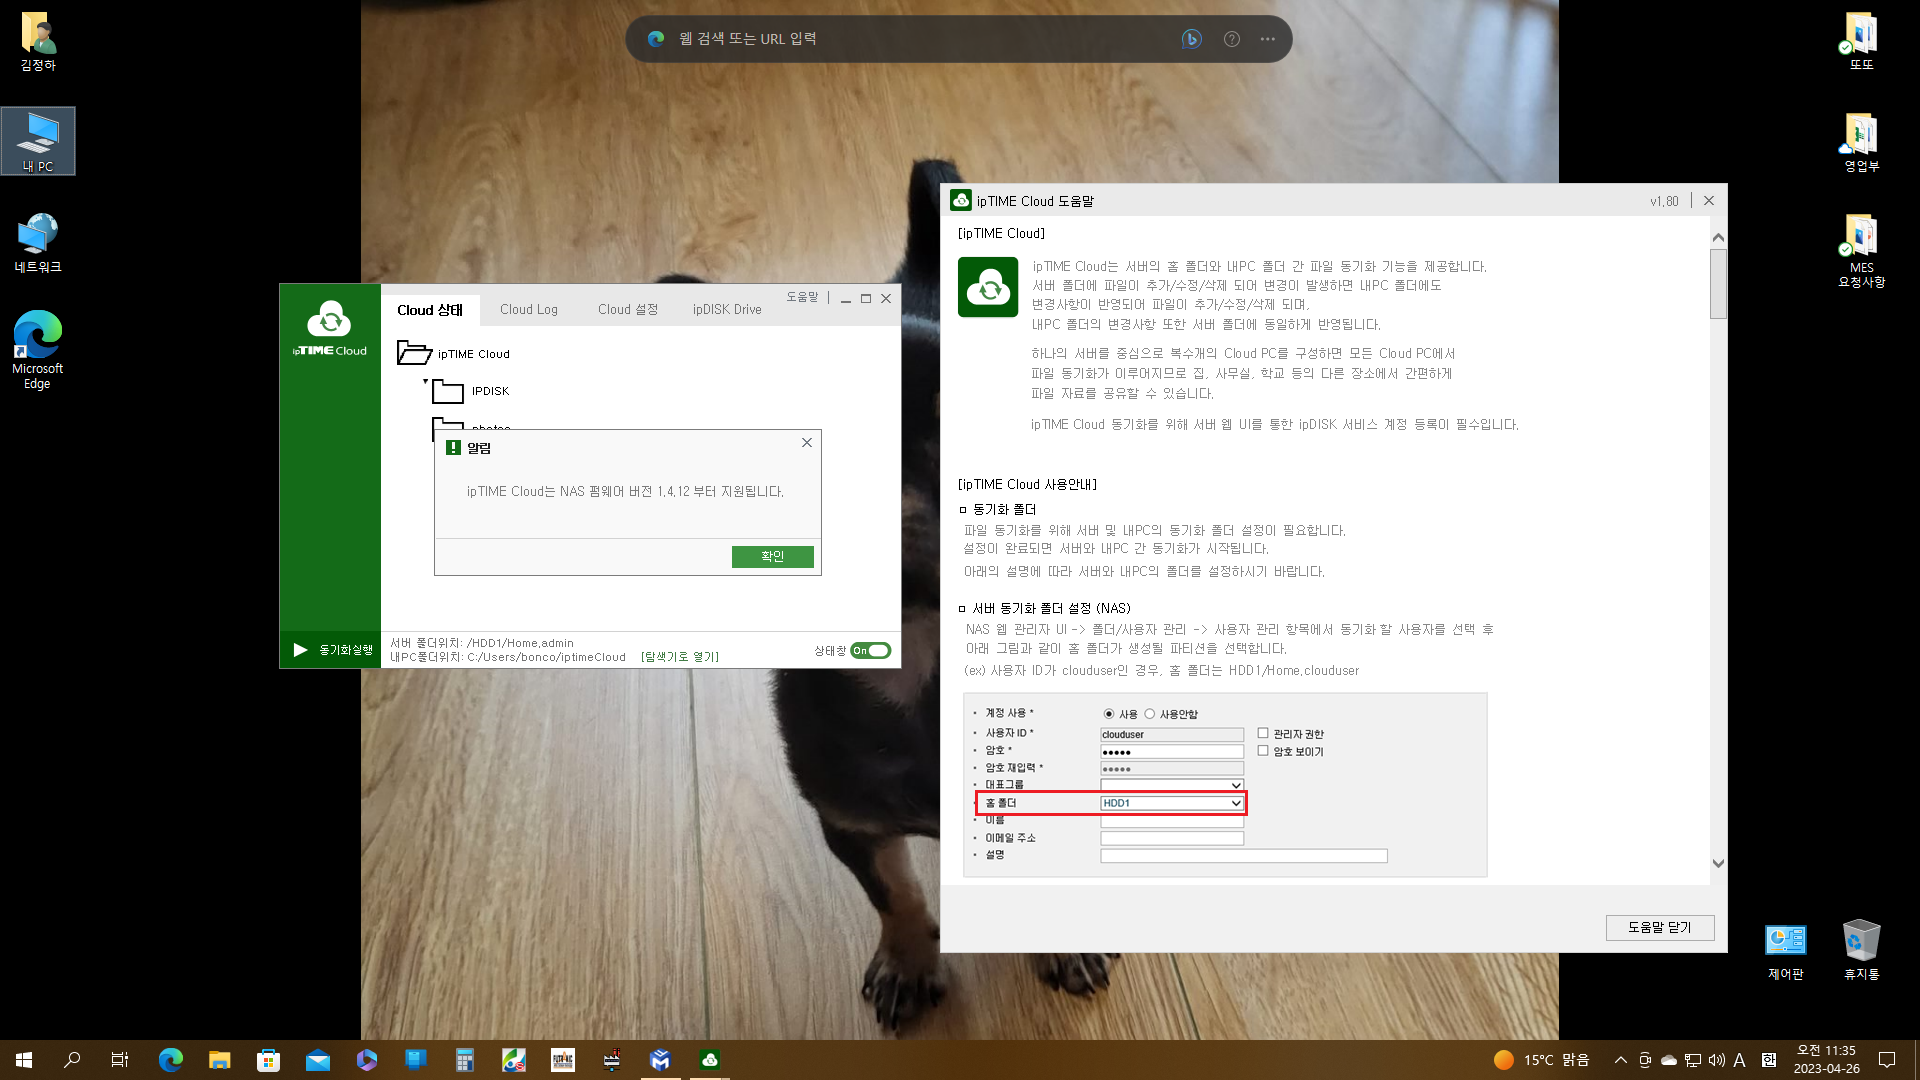Toggle the 상태창 On switch
The height and width of the screenshot is (1080, 1920).
871,650
